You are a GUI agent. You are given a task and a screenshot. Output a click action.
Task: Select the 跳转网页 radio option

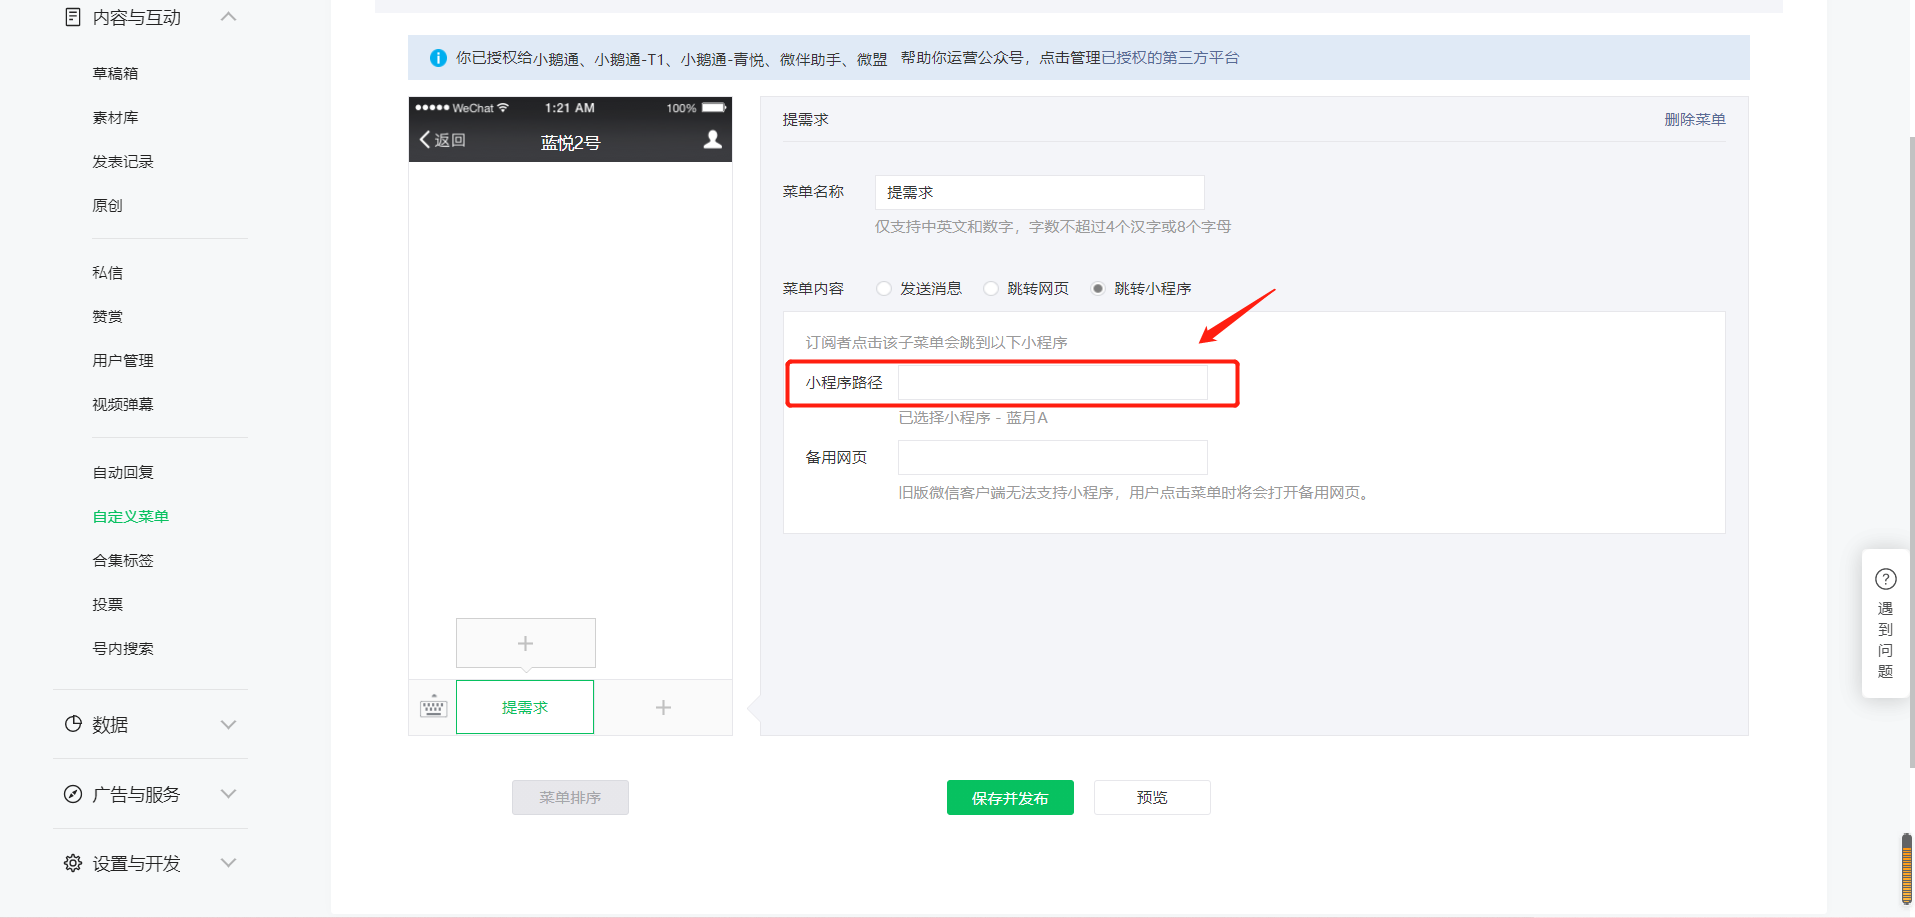click(991, 288)
